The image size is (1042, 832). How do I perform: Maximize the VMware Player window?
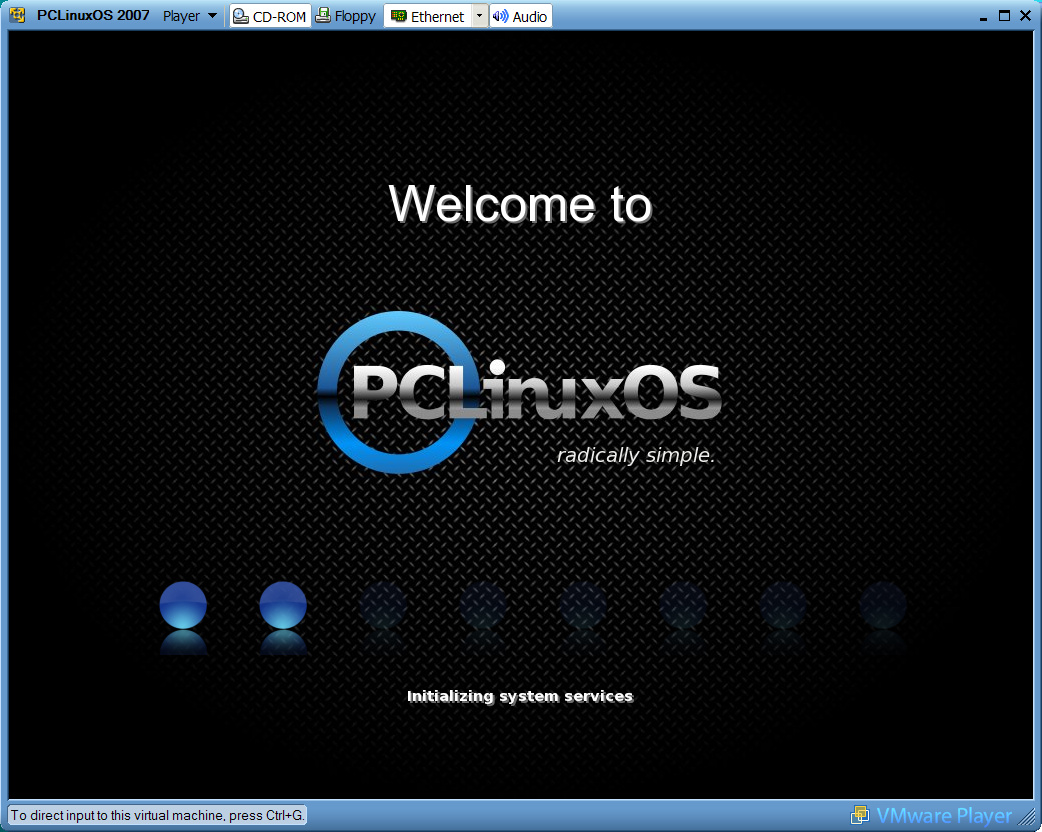1004,15
